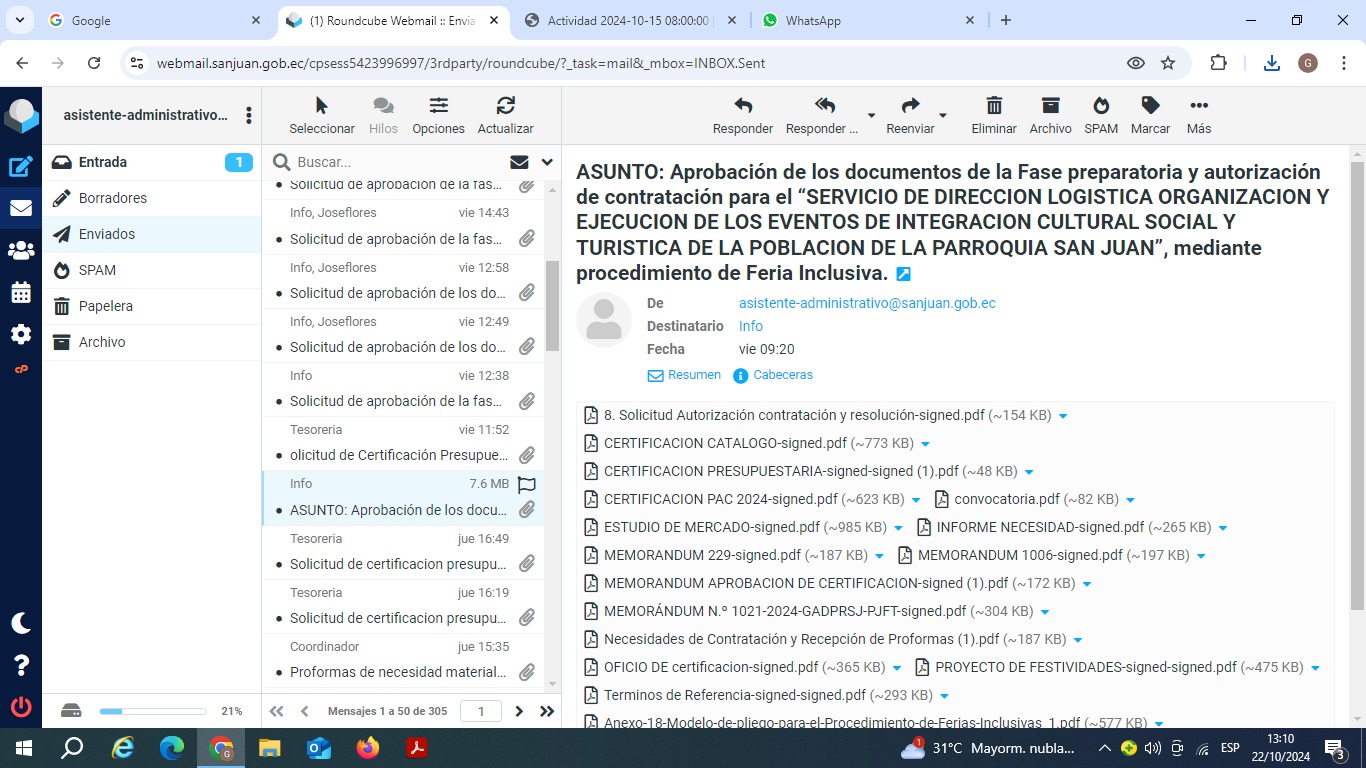Screen dimensions: 1366x768
Task: Open message in new window icon
Action: click(x=903, y=274)
